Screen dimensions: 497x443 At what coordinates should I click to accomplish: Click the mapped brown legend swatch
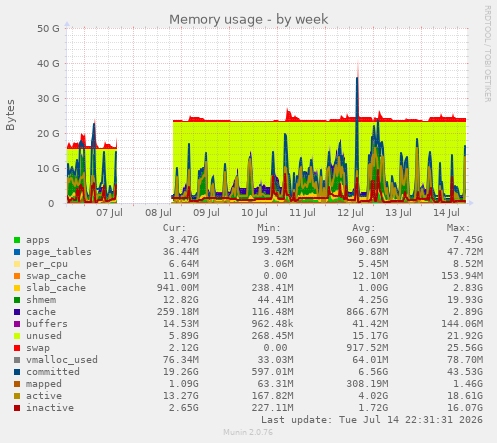coord(17,384)
